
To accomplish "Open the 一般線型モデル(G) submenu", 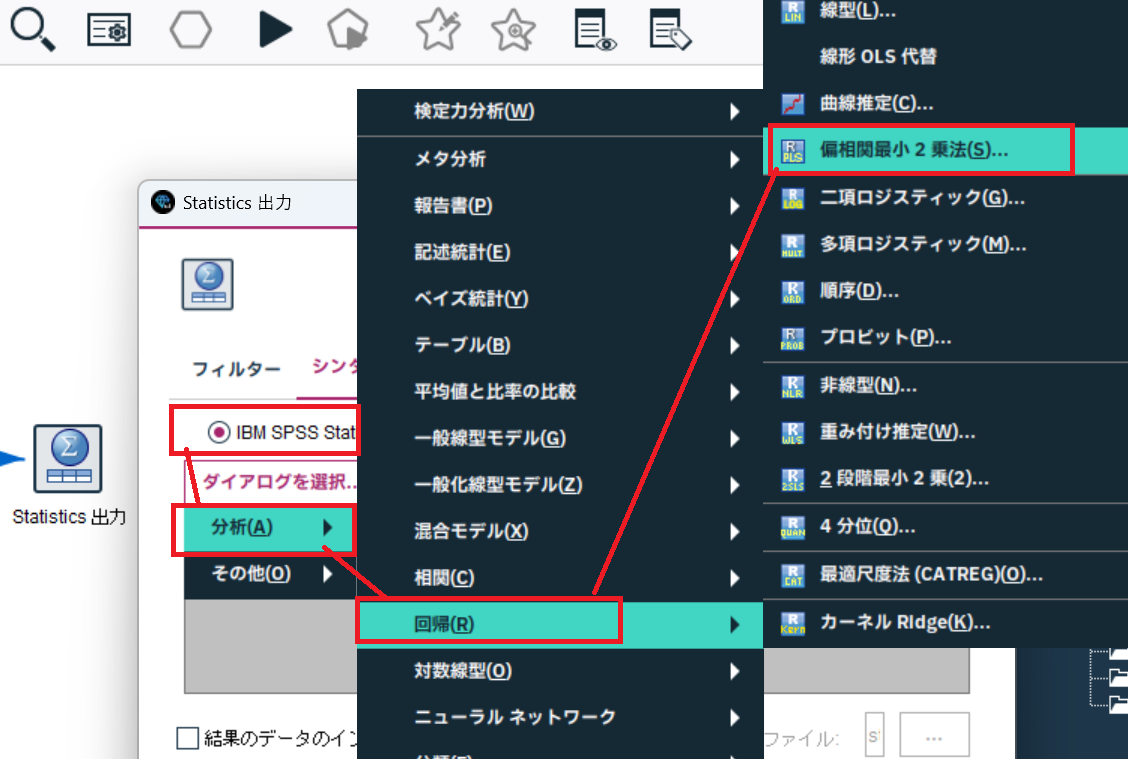I will point(560,438).
